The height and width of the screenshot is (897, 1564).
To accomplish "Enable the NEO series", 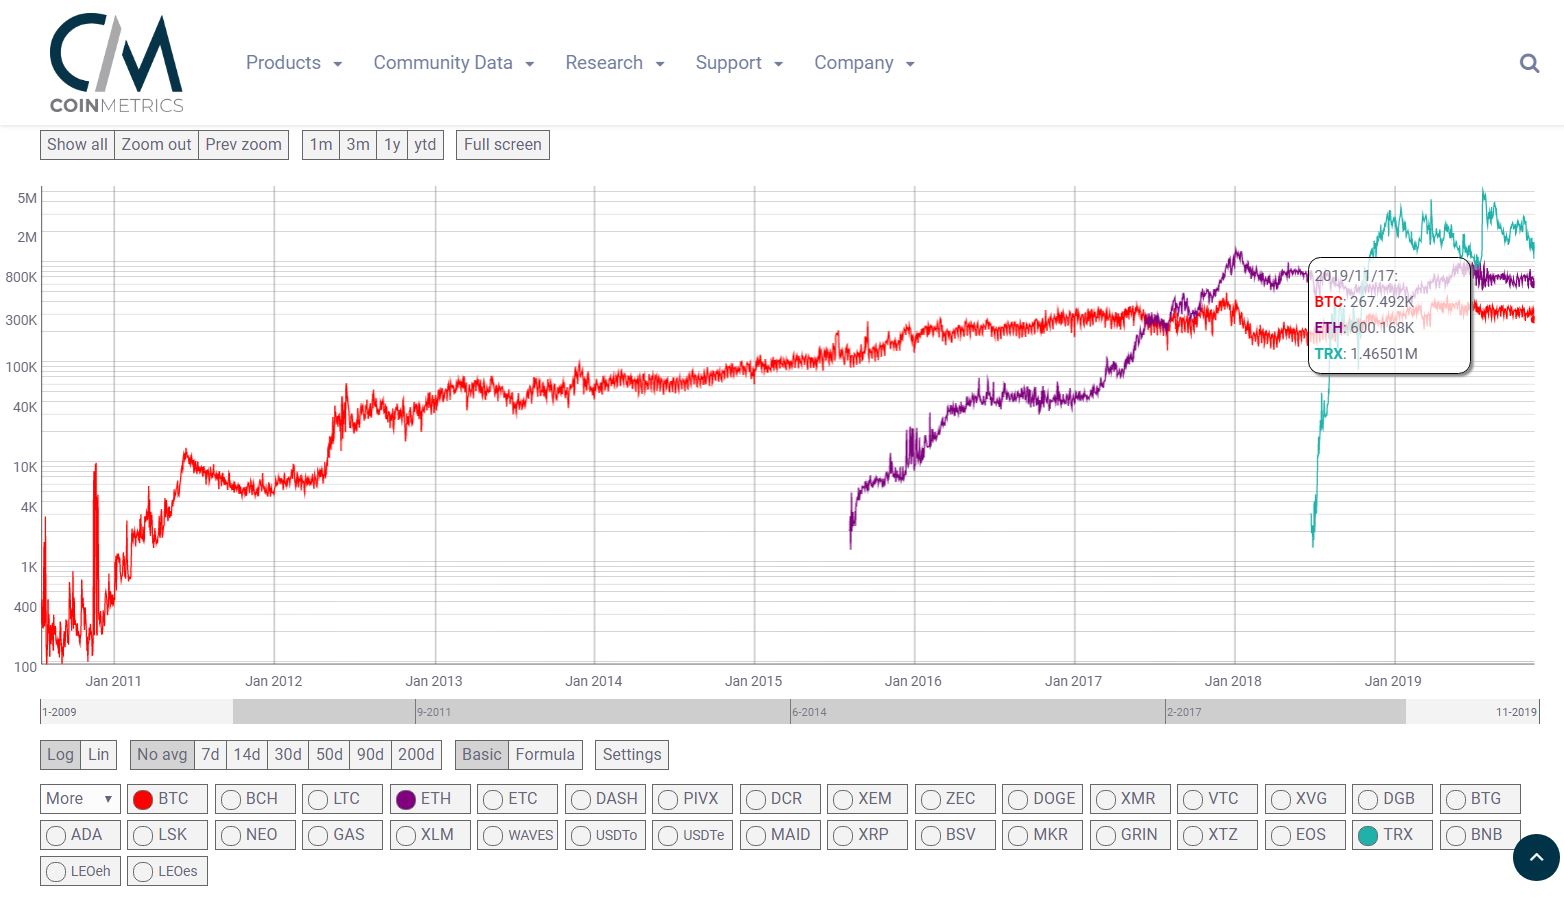I will pyautogui.click(x=255, y=835).
